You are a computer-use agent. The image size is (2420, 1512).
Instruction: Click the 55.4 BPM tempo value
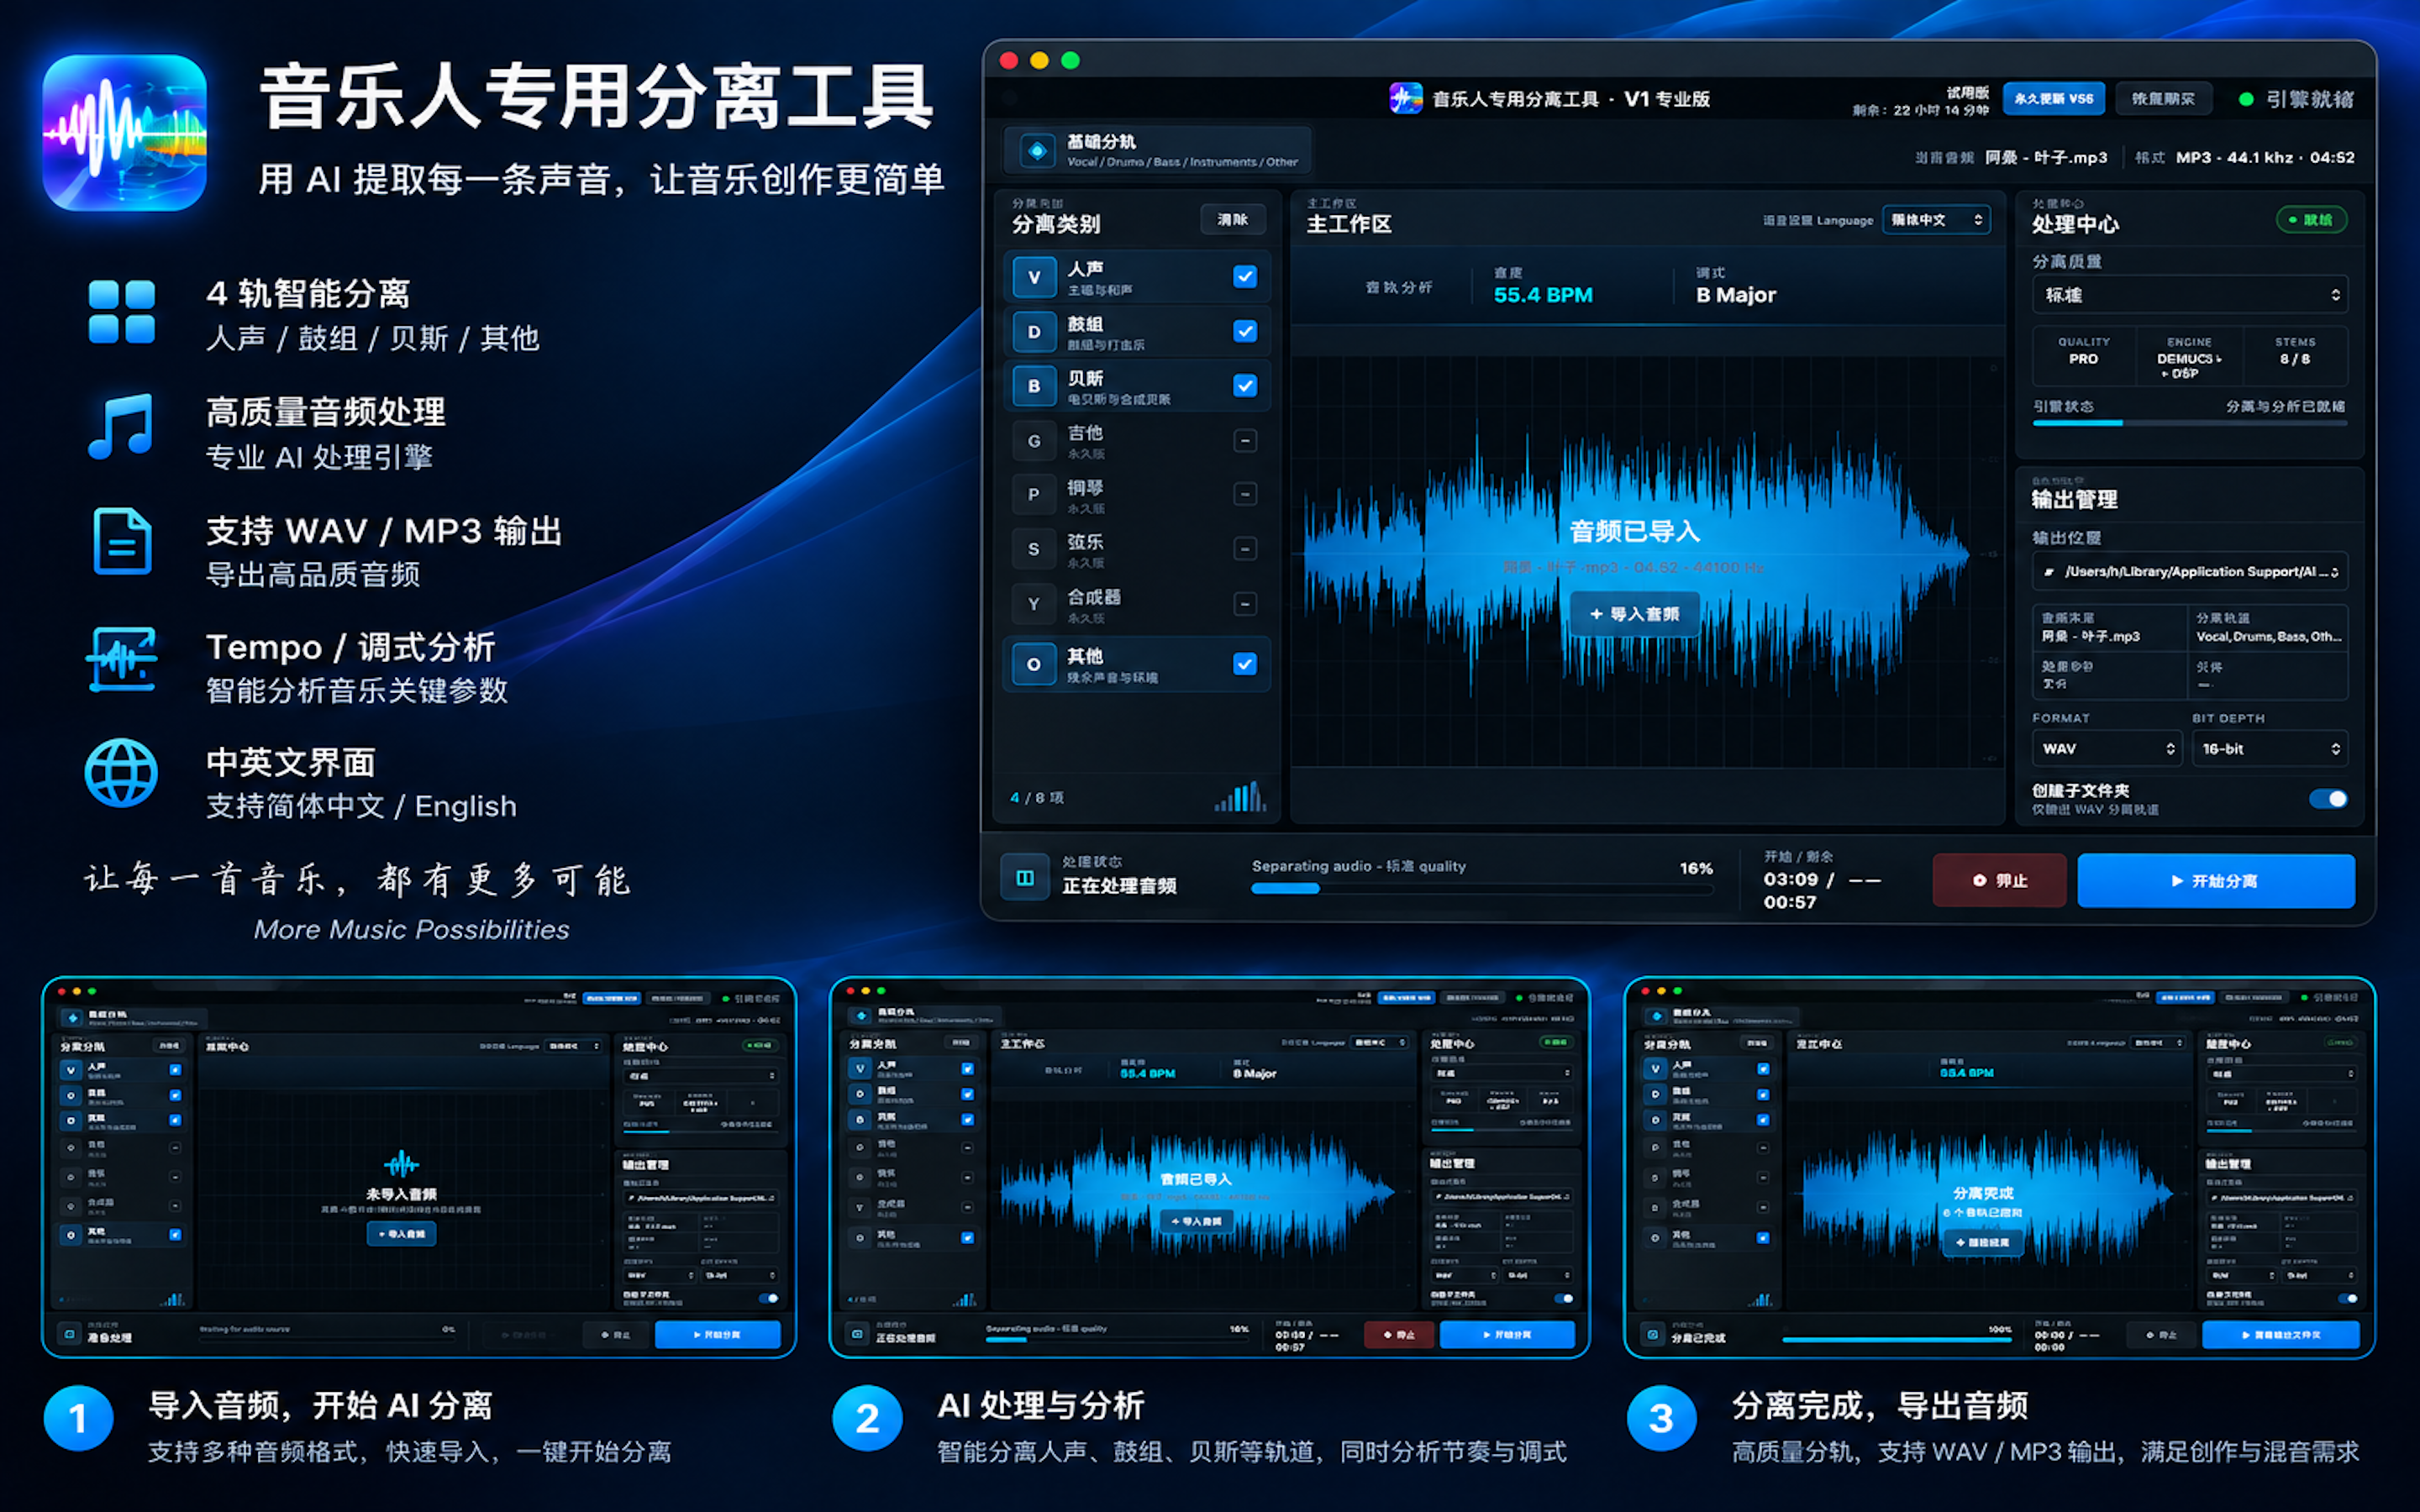pyautogui.click(x=1543, y=295)
